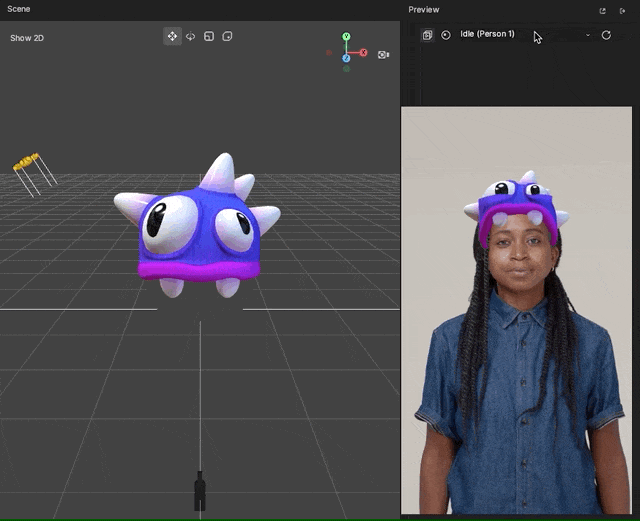The image size is (640, 521).
Task: Click the Z axis on orientation gizmo
Action: point(346,58)
